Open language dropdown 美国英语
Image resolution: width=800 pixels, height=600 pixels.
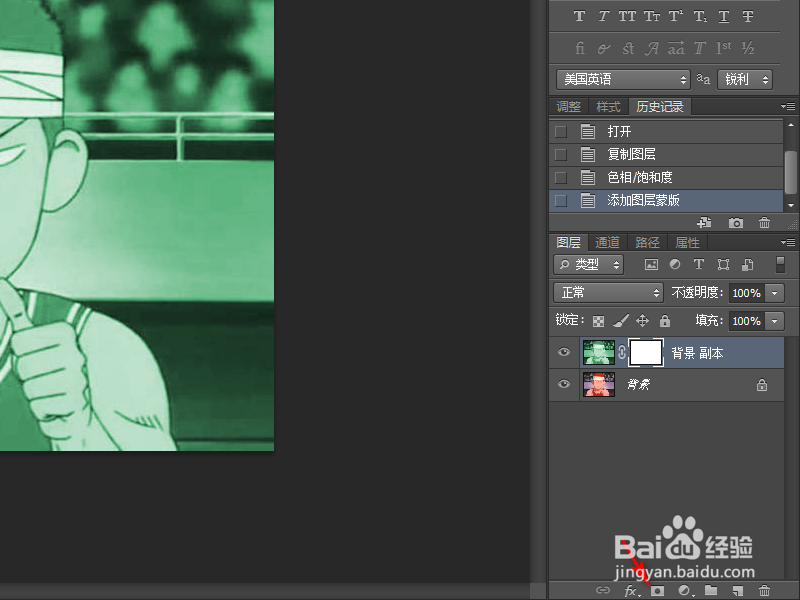[623, 80]
